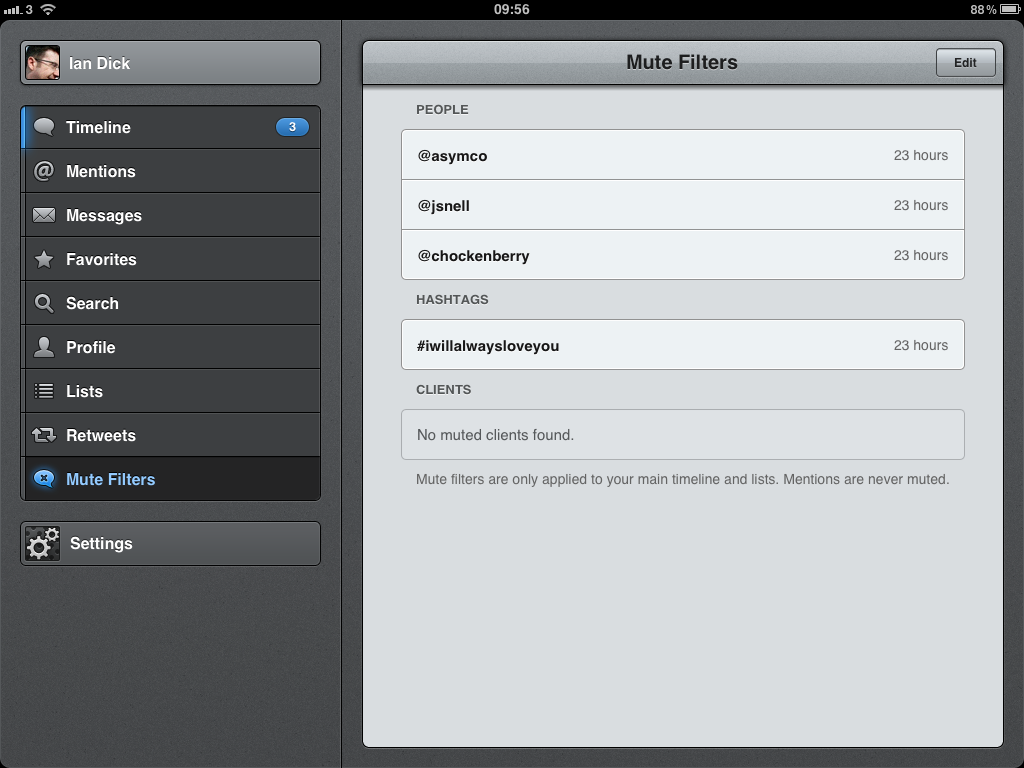
Task: Click the Mute Filters bubble icon
Action: pos(44,479)
